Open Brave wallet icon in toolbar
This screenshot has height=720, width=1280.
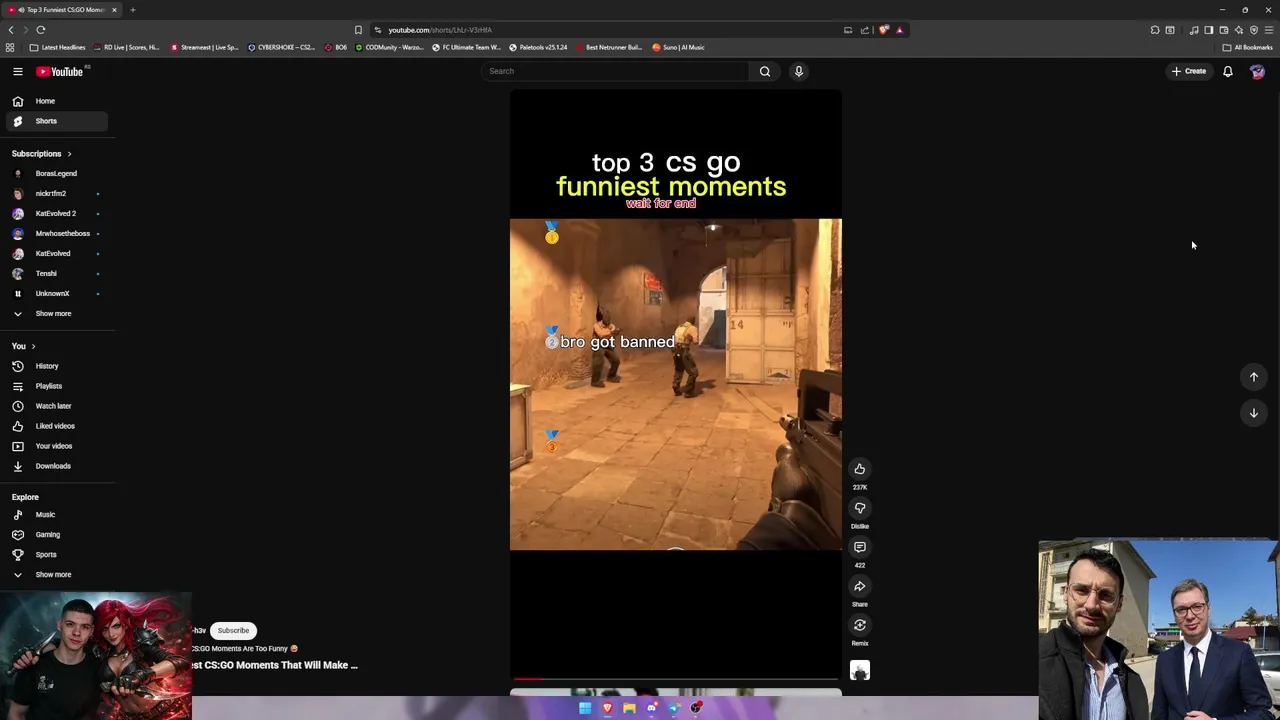(1224, 30)
